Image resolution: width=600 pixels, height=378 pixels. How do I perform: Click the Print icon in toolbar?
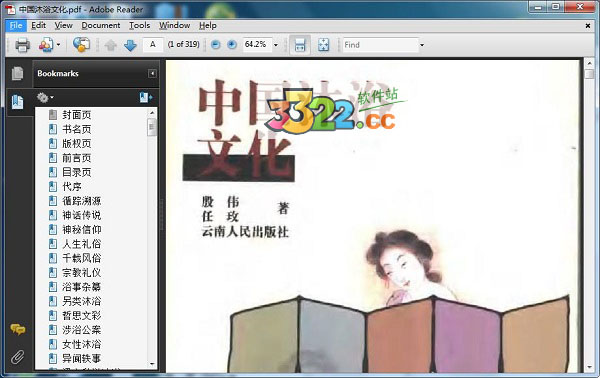(22, 45)
